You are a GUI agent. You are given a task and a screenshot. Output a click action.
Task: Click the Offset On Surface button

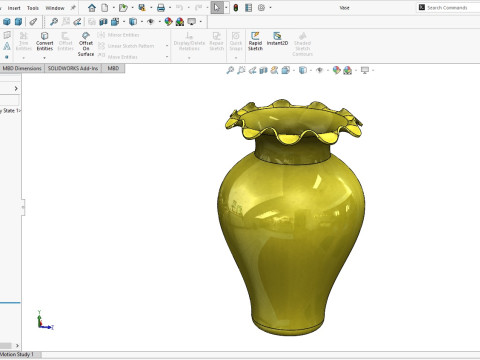point(86,44)
